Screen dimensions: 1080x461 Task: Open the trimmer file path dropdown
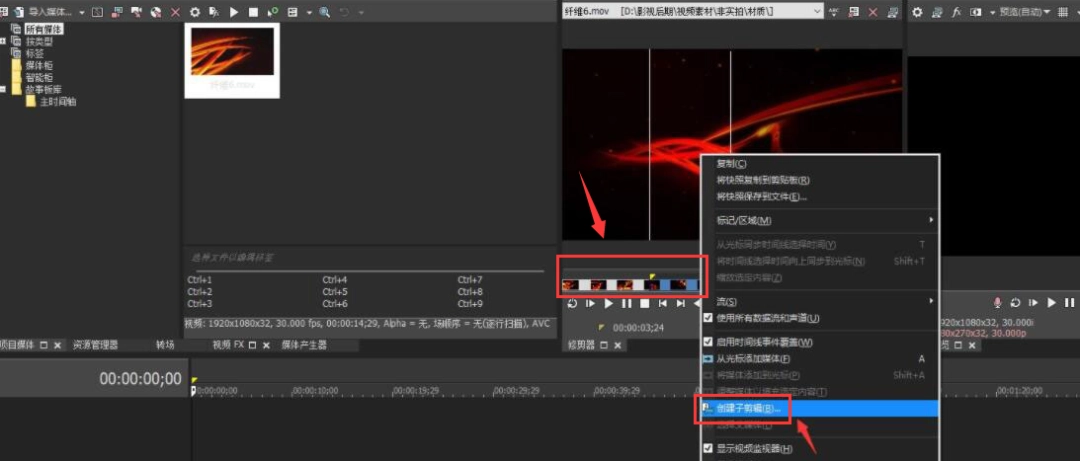point(817,12)
